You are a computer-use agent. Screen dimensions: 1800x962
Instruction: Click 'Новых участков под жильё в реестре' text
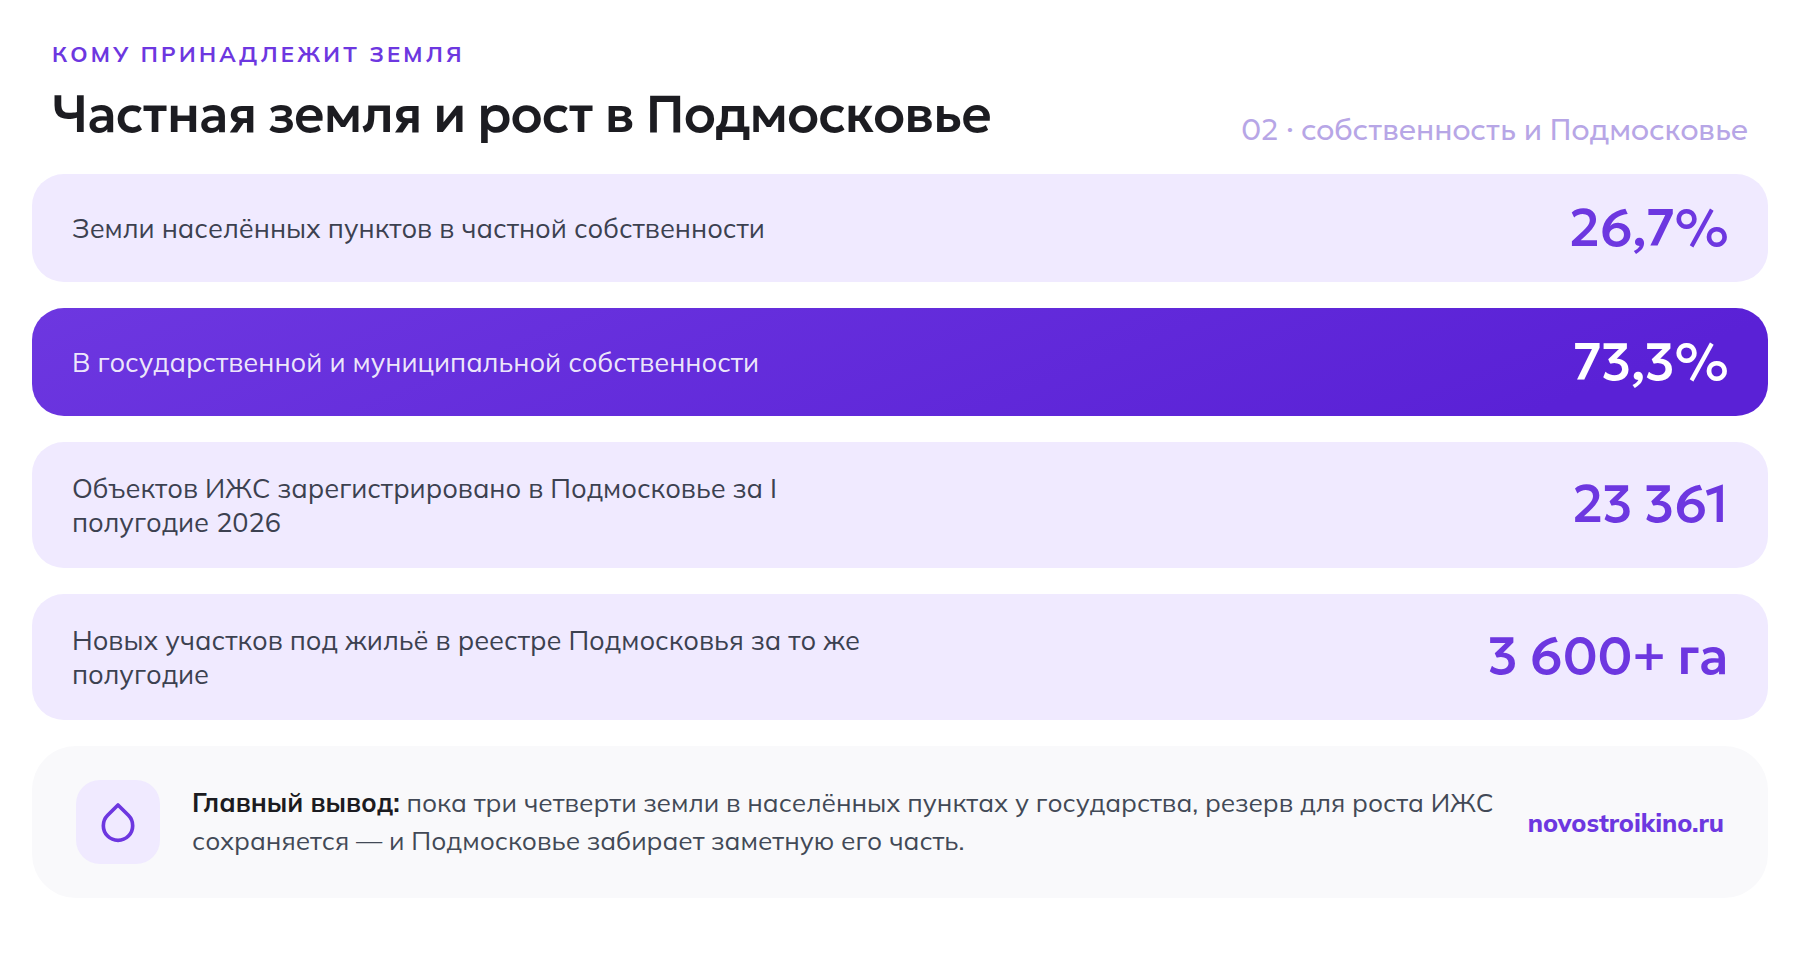pyautogui.click(x=318, y=641)
